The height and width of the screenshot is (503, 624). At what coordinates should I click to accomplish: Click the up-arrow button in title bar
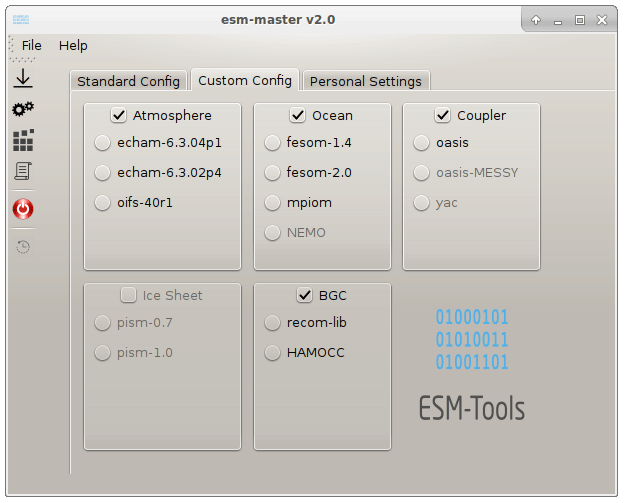point(536,20)
